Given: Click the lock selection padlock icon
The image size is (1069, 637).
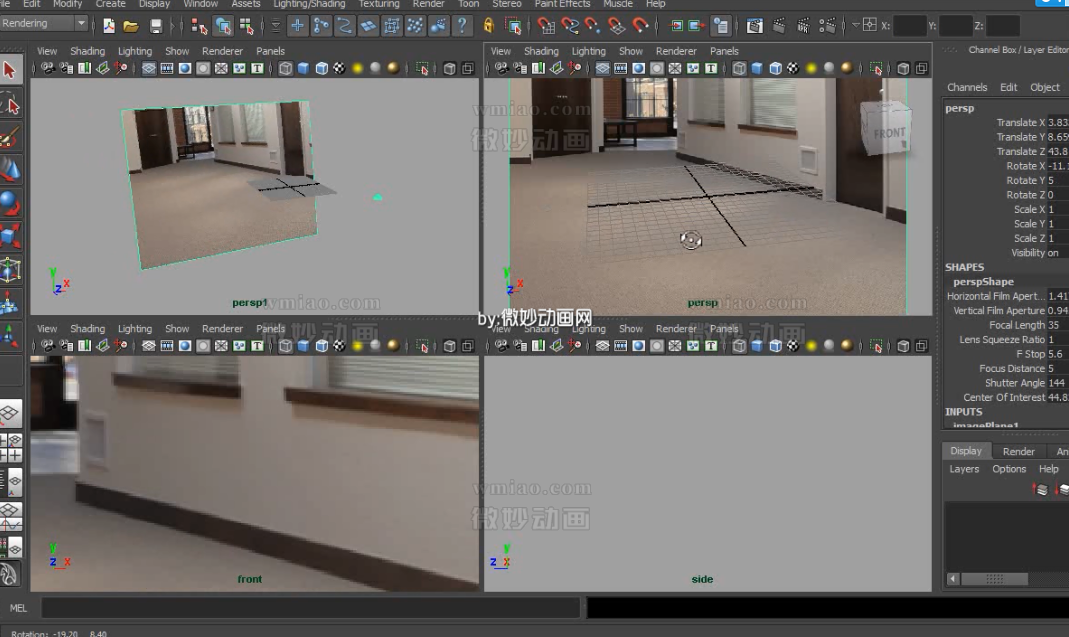Looking at the screenshot, I should [489, 26].
